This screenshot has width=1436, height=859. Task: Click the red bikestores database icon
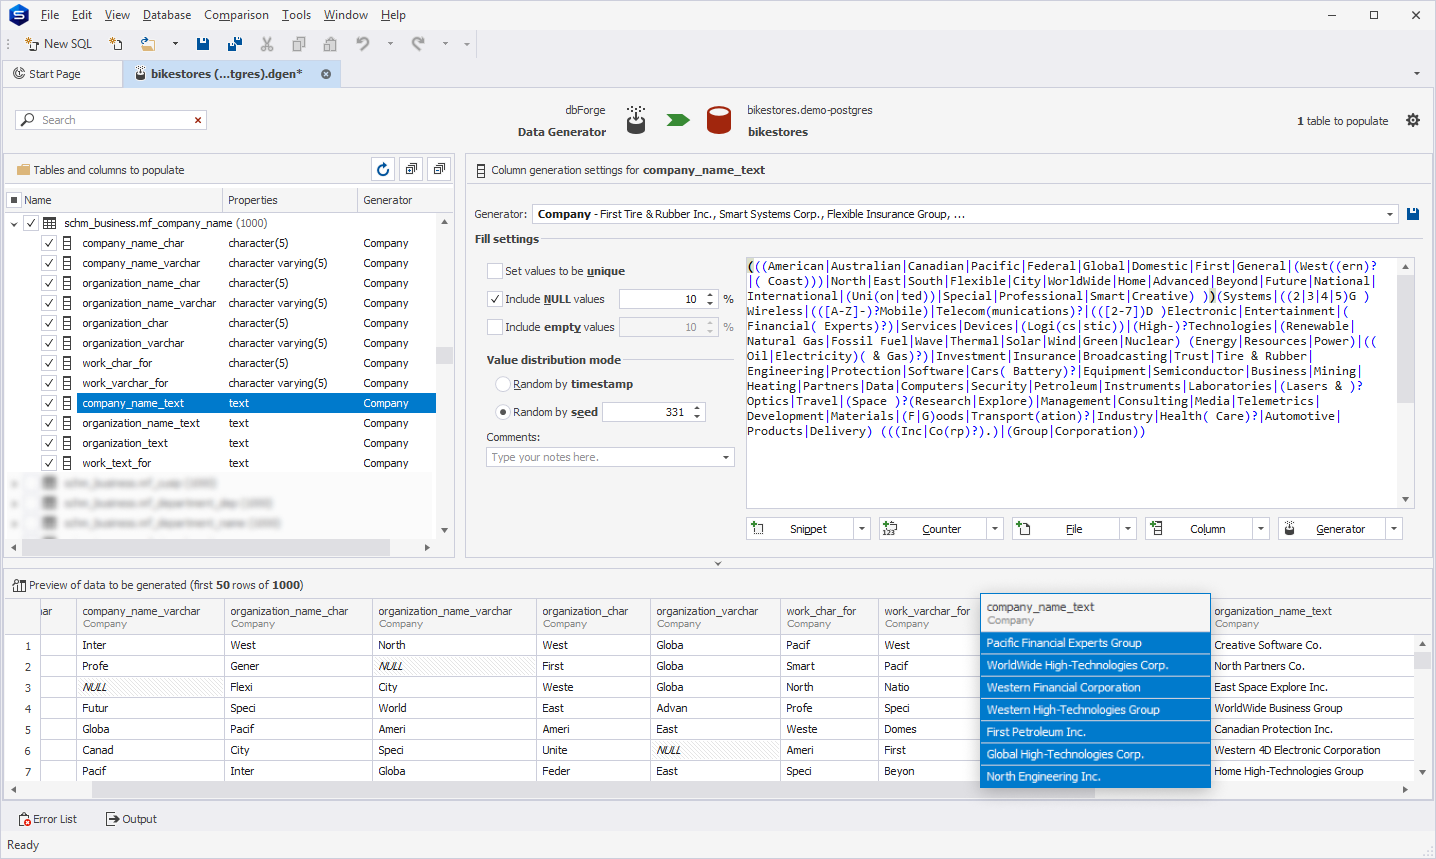(x=719, y=120)
